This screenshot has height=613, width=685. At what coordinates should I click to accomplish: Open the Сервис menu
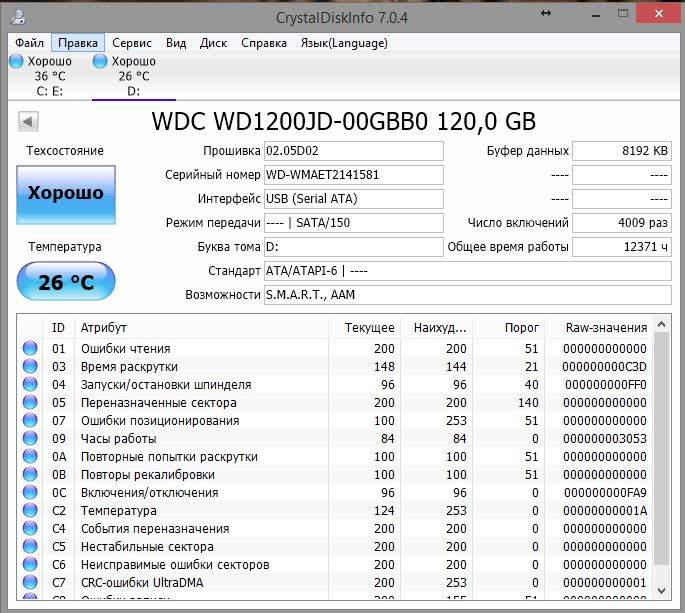coord(132,43)
